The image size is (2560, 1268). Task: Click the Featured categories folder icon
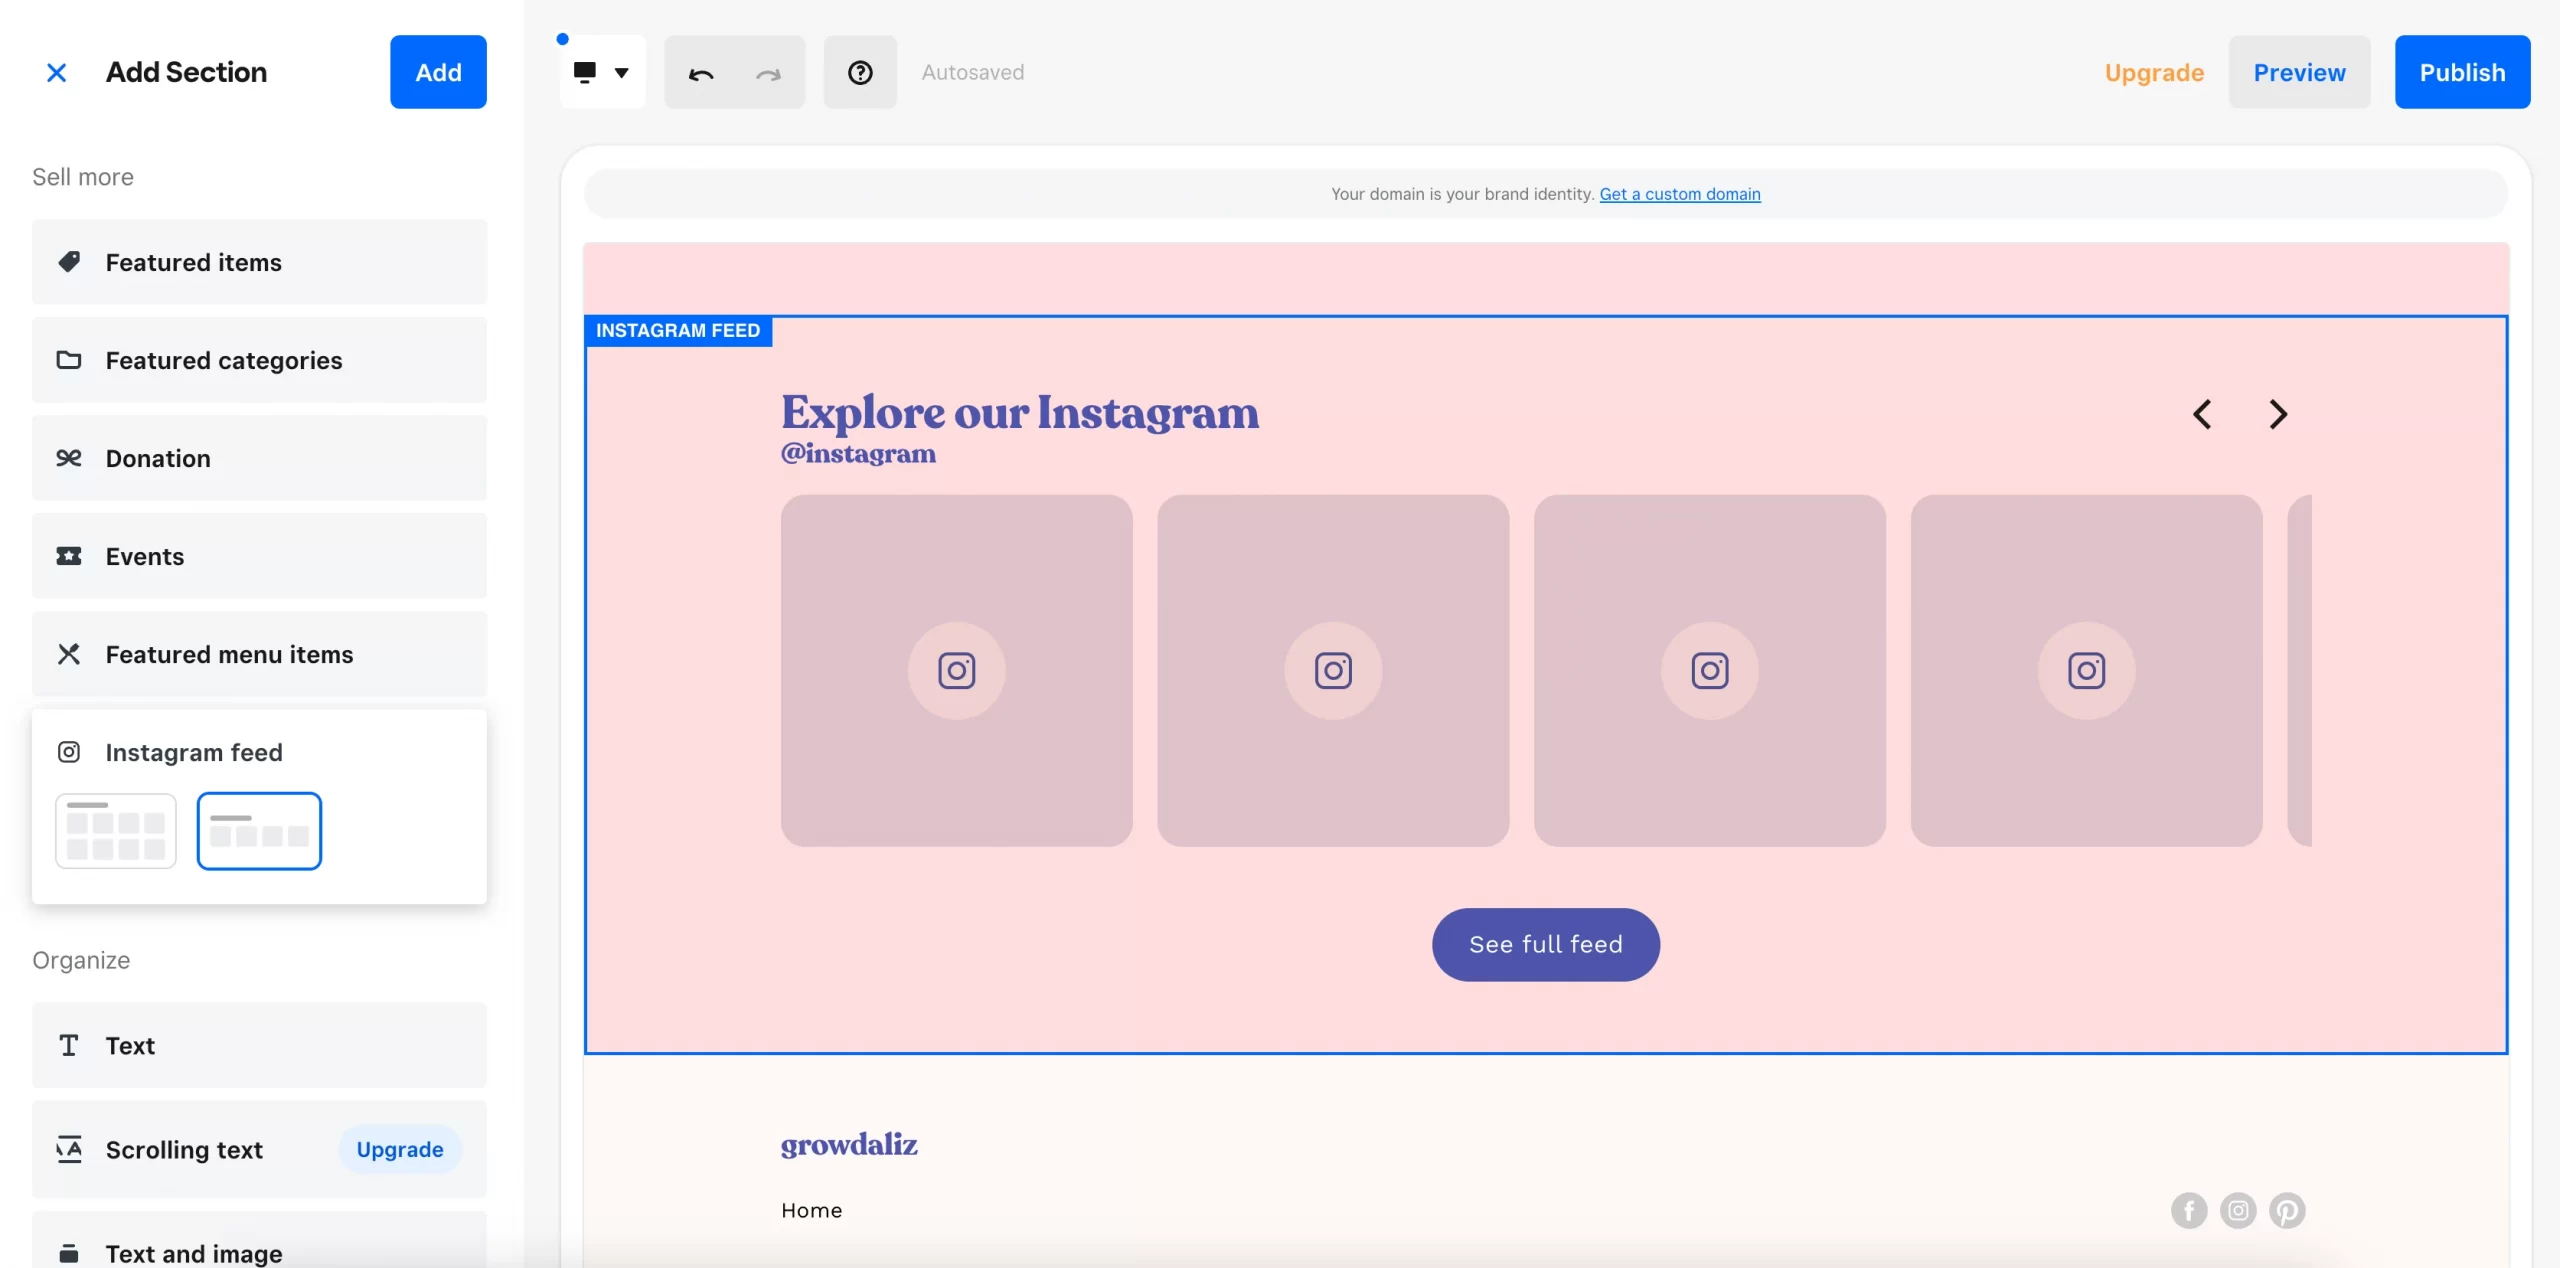(69, 359)
